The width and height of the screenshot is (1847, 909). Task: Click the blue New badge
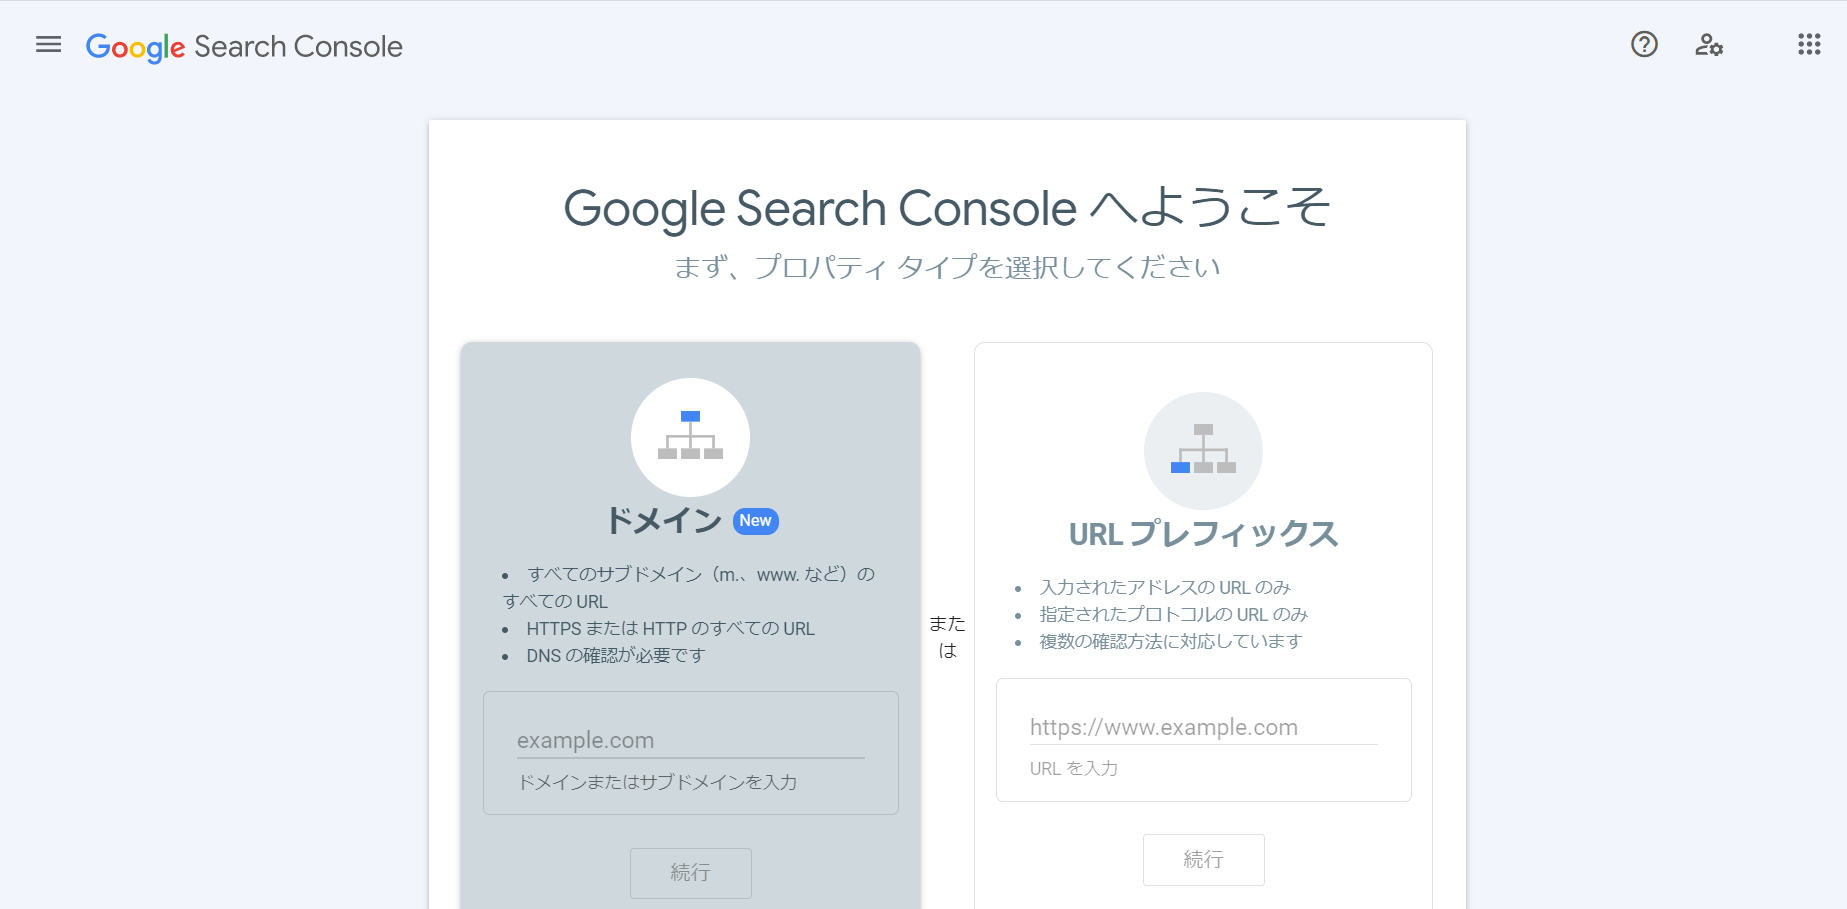click(755, 521)
